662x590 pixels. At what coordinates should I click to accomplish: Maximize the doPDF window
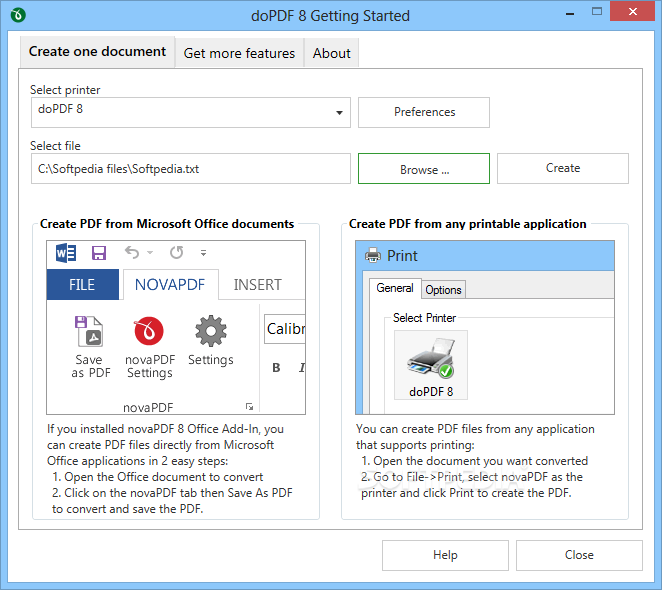pyautogui.click(x=597, y=12)
